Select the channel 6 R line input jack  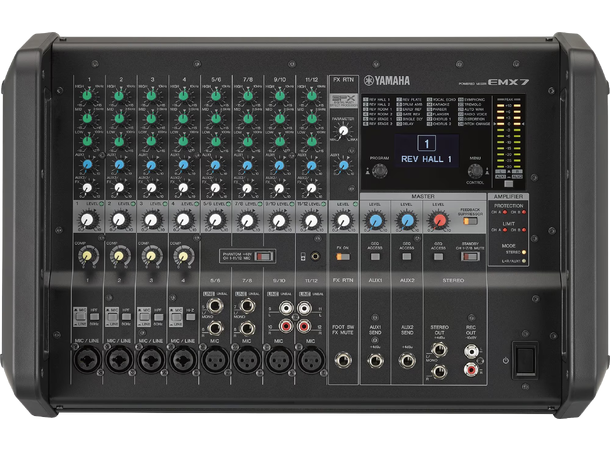215,328
